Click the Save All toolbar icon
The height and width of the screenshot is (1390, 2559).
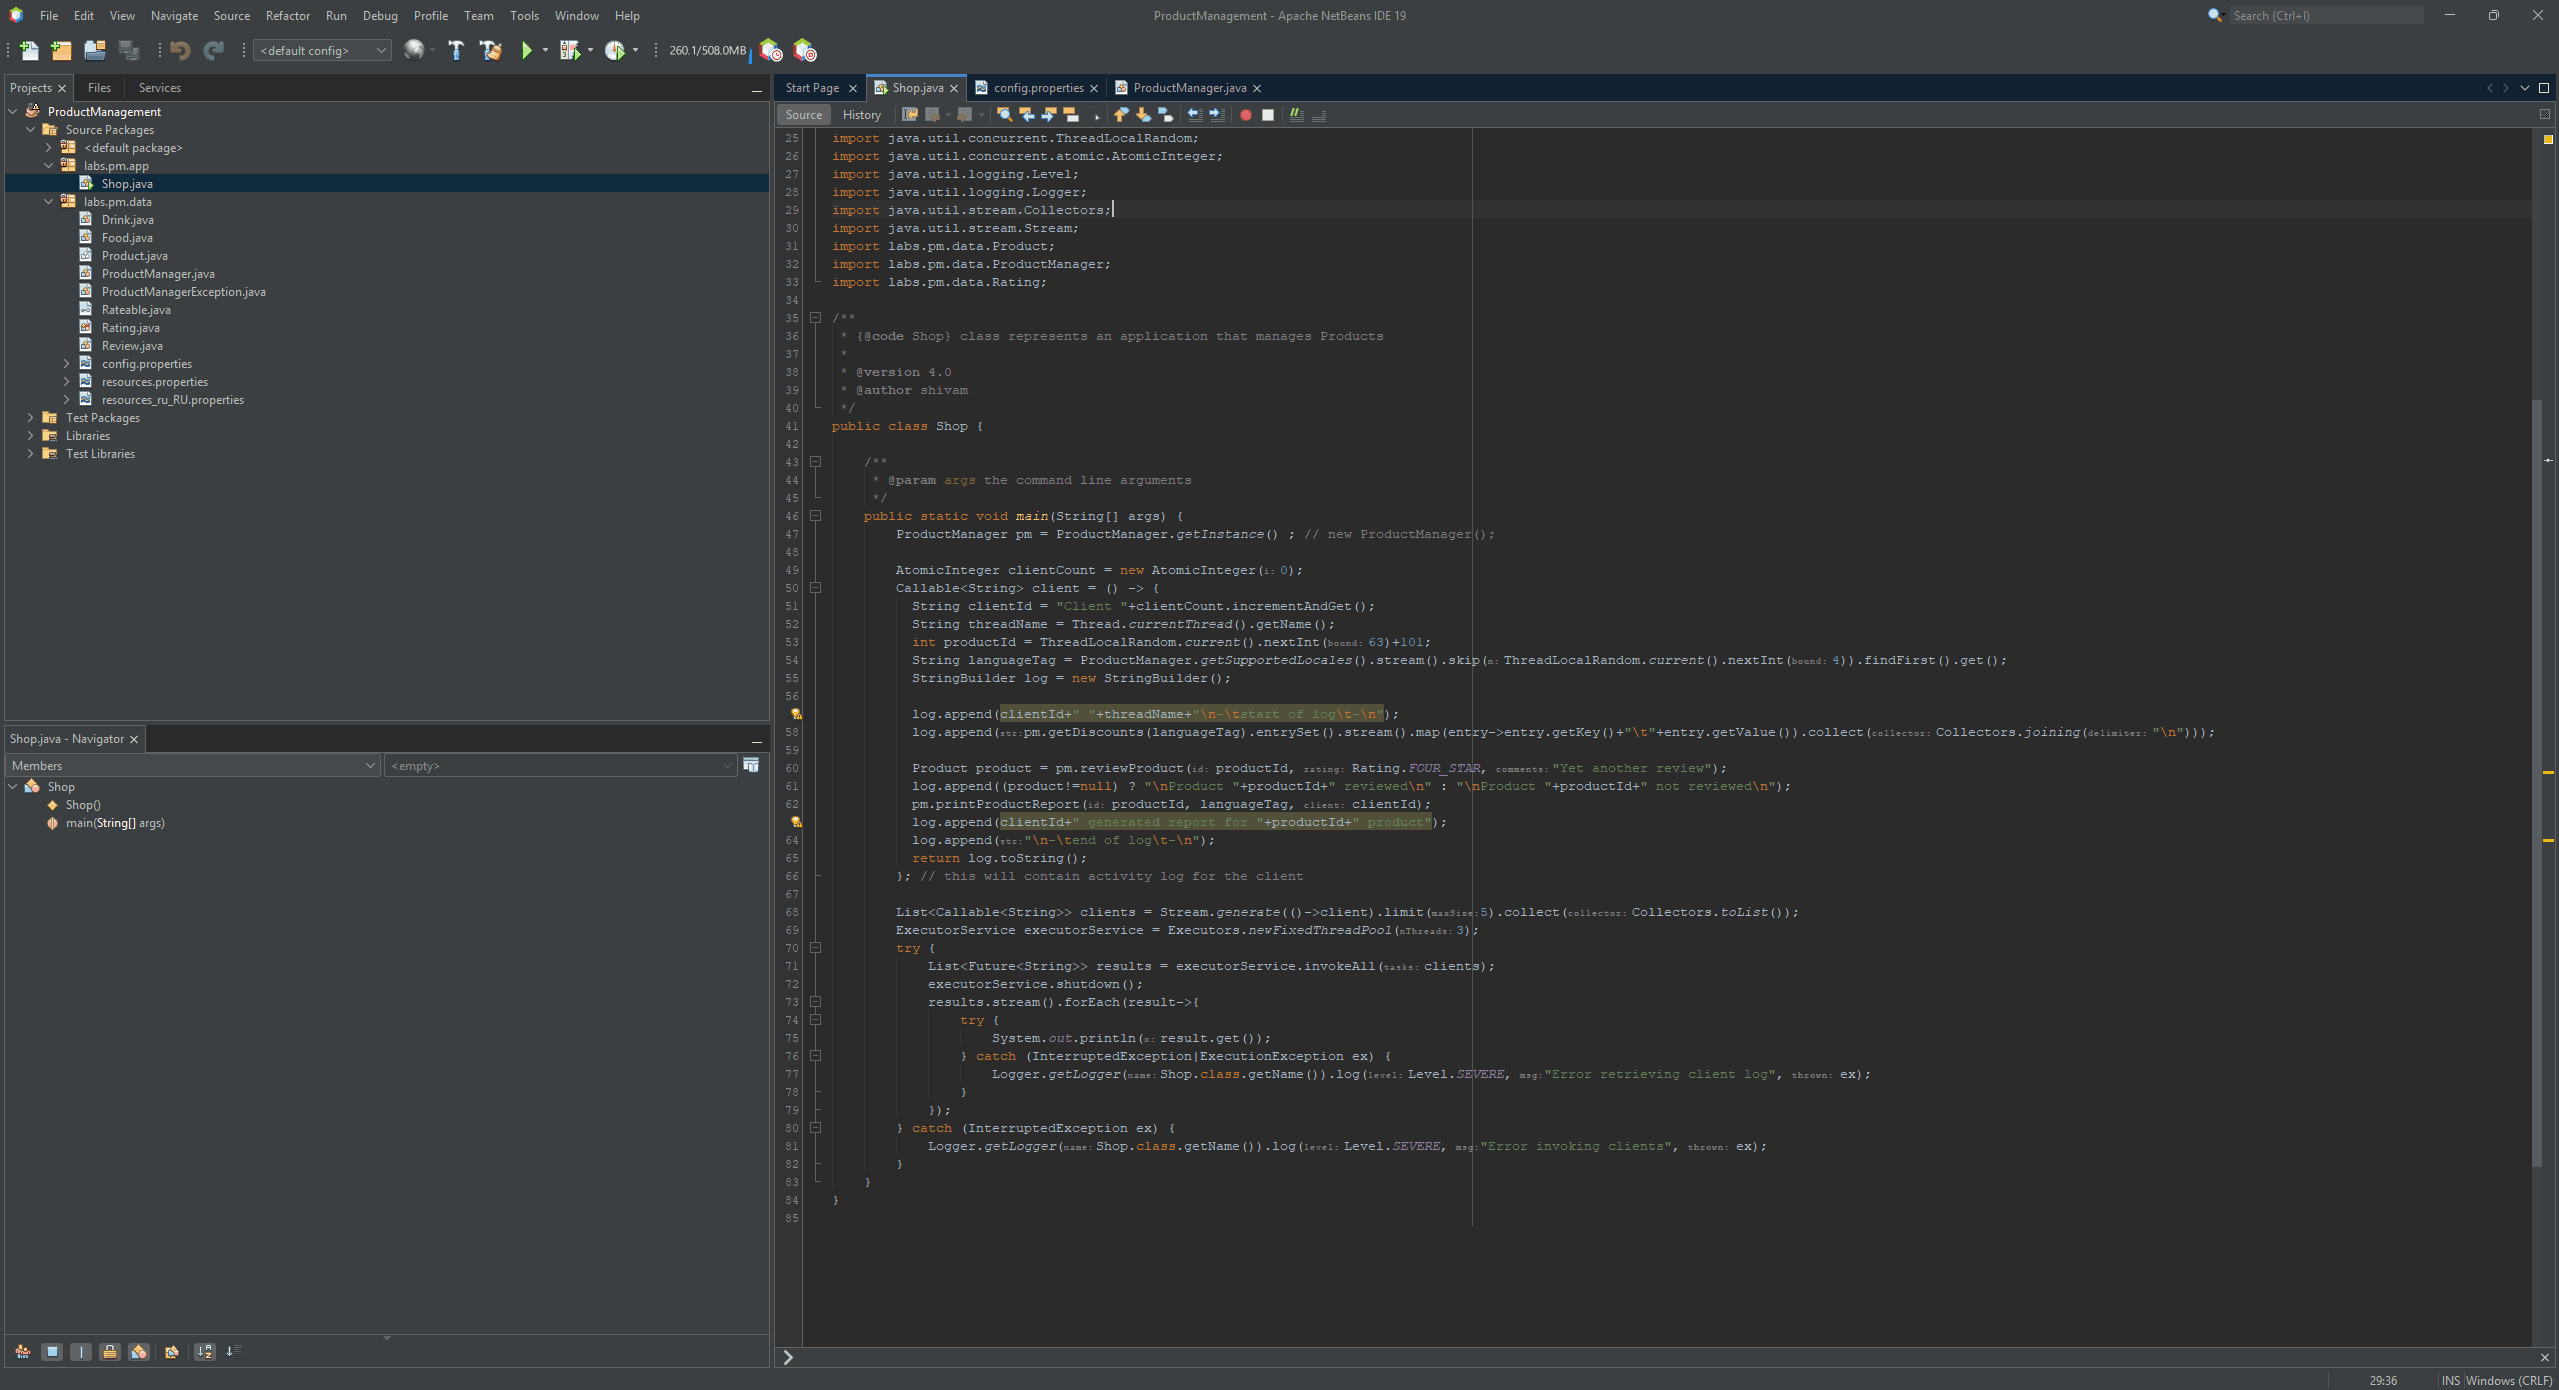(x=129, y=50)
